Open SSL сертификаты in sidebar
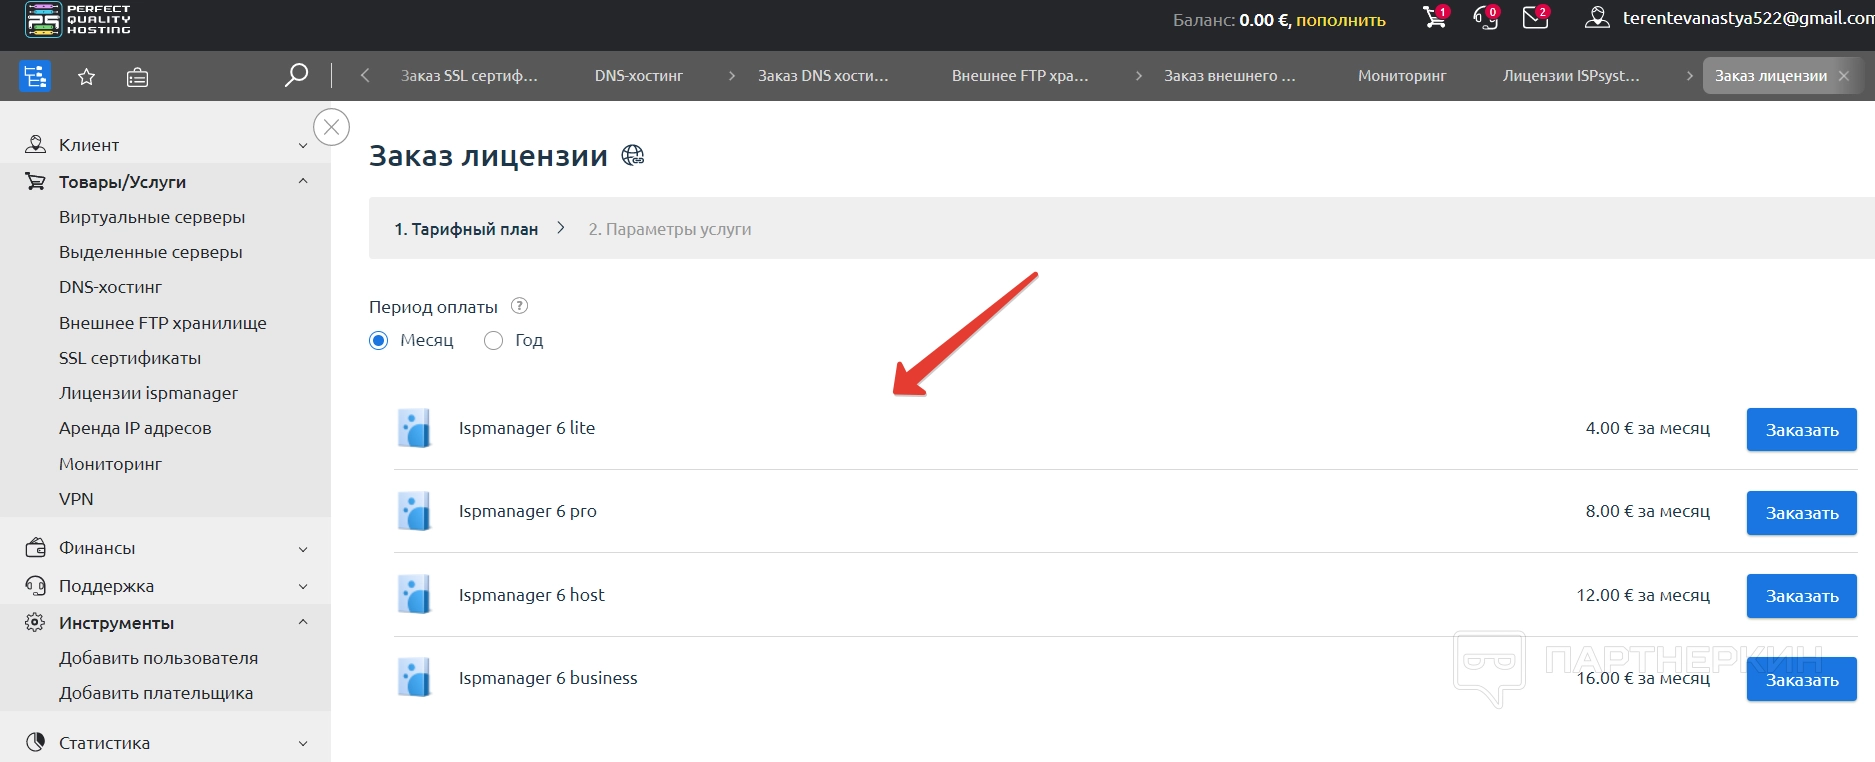 click(130, 358)
